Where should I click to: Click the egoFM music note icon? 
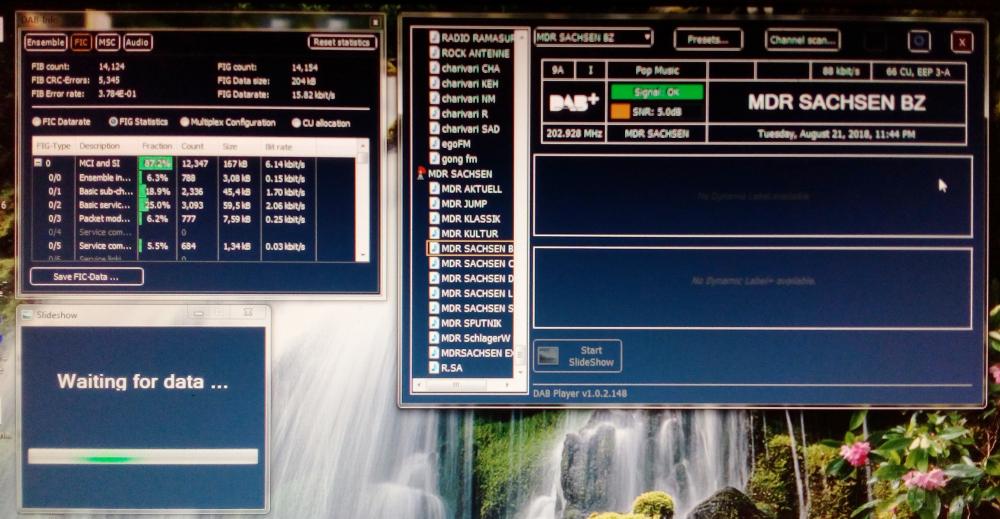tap(434, 143)
